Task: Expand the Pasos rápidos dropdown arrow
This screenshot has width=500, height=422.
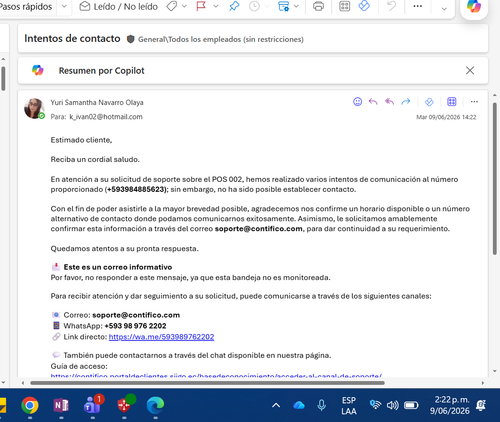Action: tap(64, 6)
